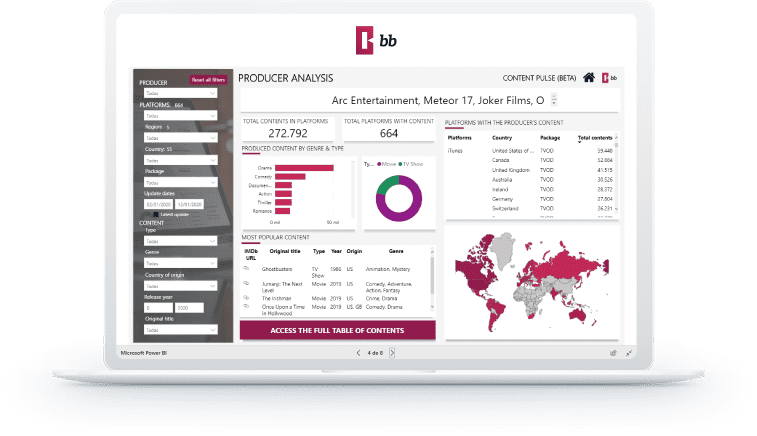The height and width of the screenshot is (436, 757).
Task: Click the Update end date field
Action: [189, 204]
